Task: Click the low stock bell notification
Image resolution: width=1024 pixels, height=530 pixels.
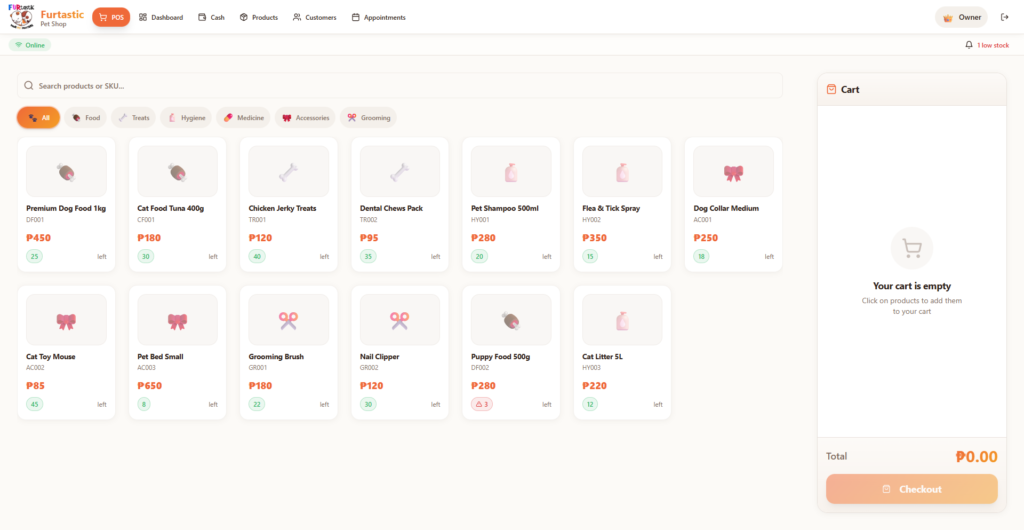Action: (986, 45)
